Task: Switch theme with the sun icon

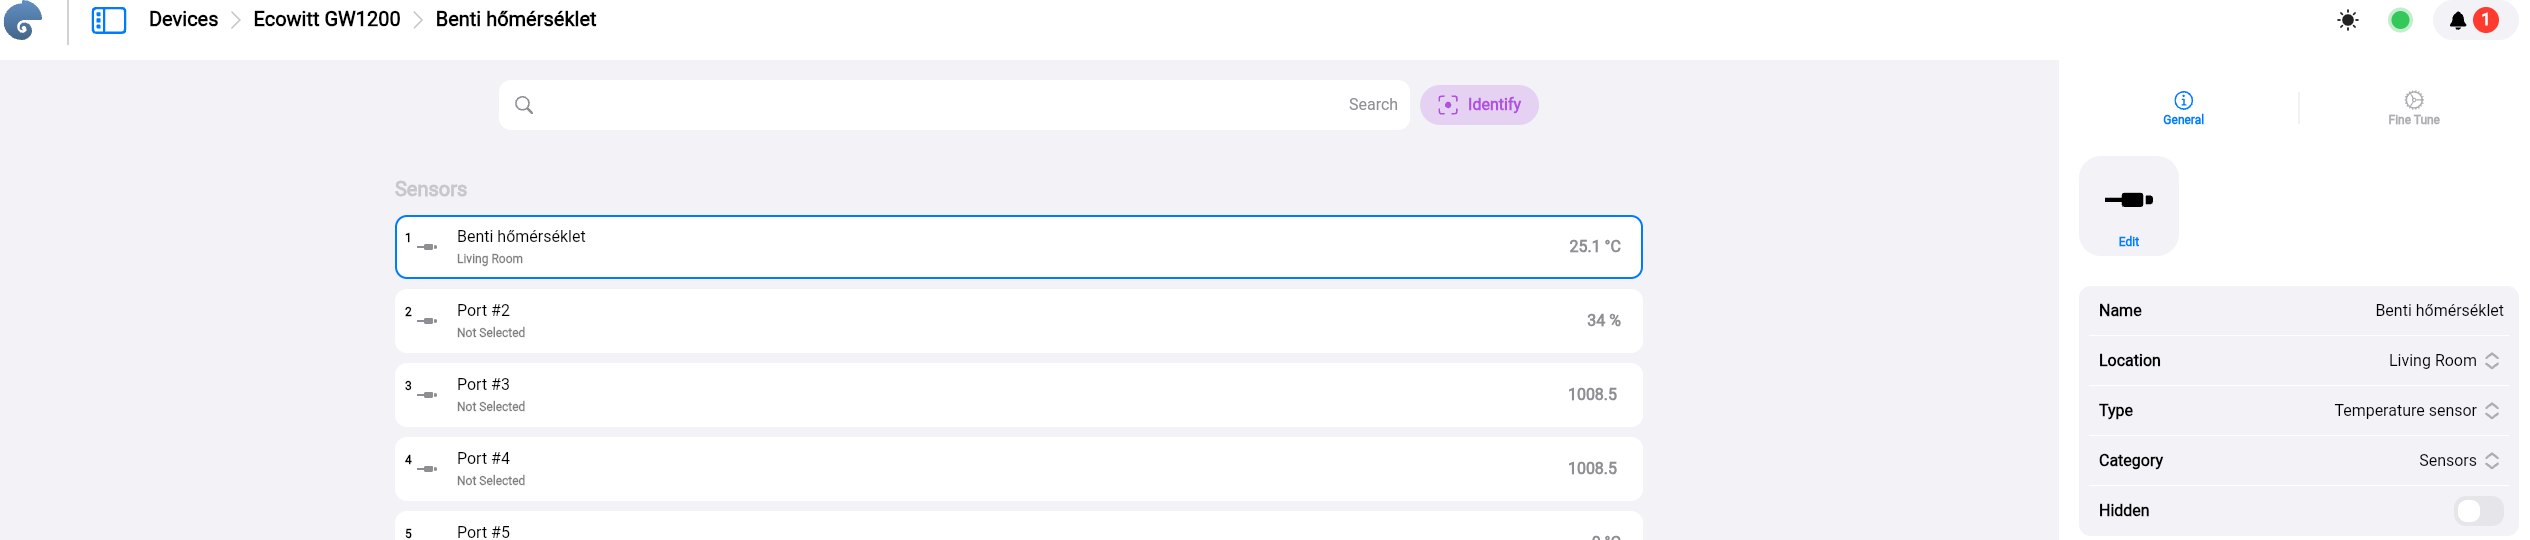Action: tap(2347, 20)
